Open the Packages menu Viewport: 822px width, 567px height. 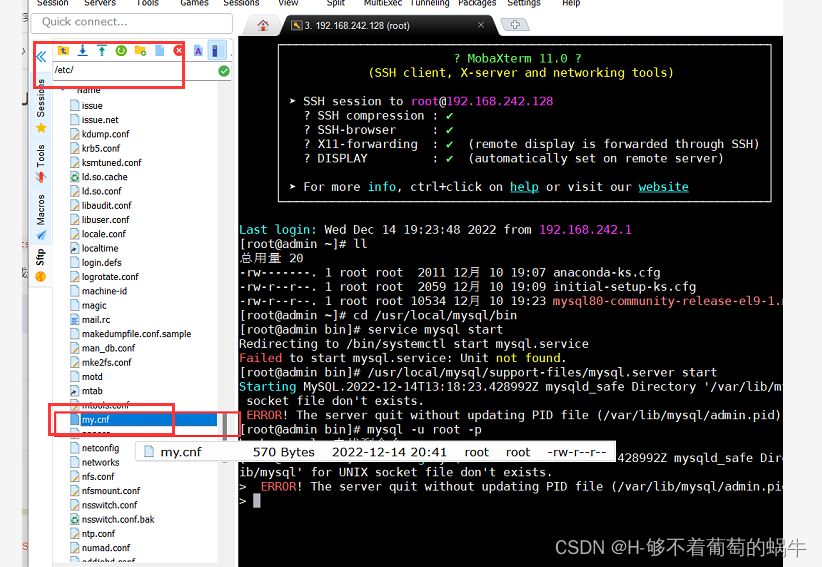click(477, 3)
